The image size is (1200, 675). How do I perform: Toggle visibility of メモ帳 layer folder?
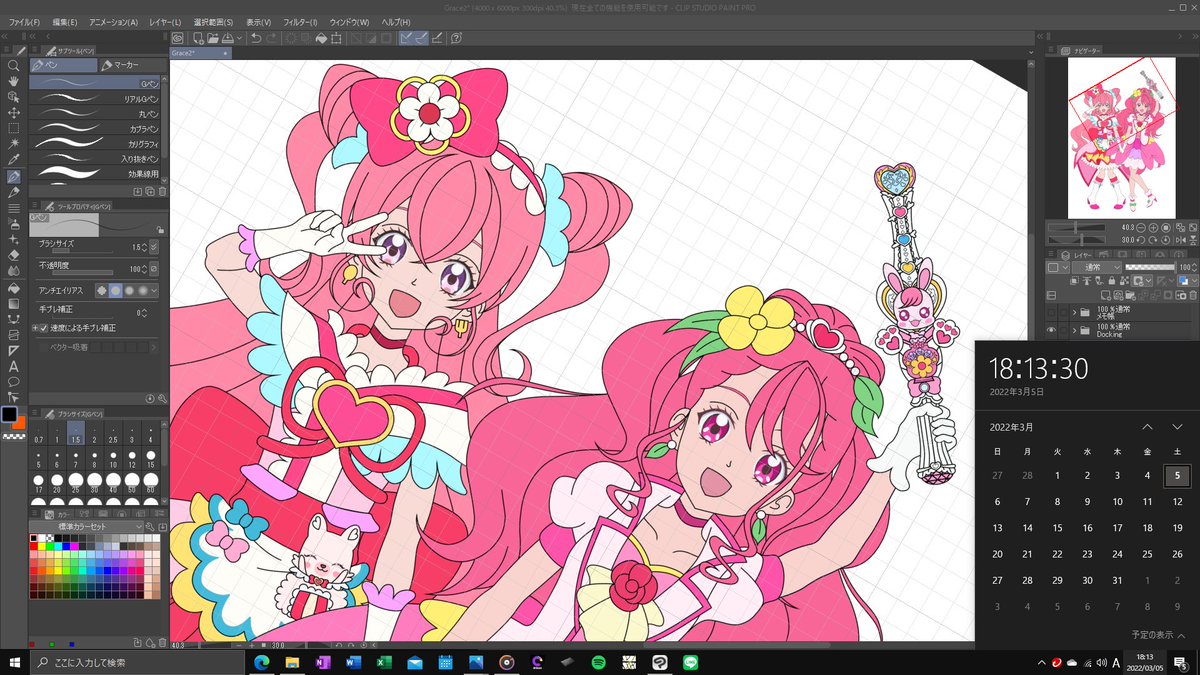1051,313
